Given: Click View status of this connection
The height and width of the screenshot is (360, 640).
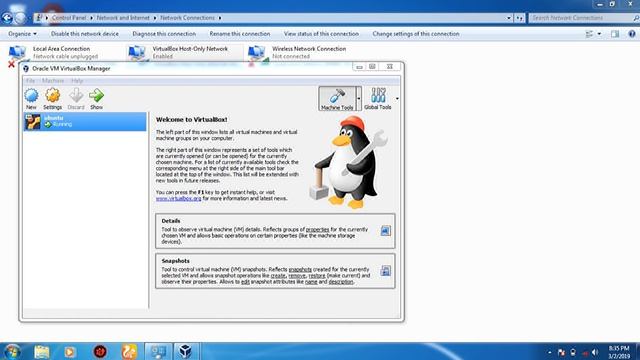Looking at the screenshot, I should pyautogui.click(x=321, y=34).
